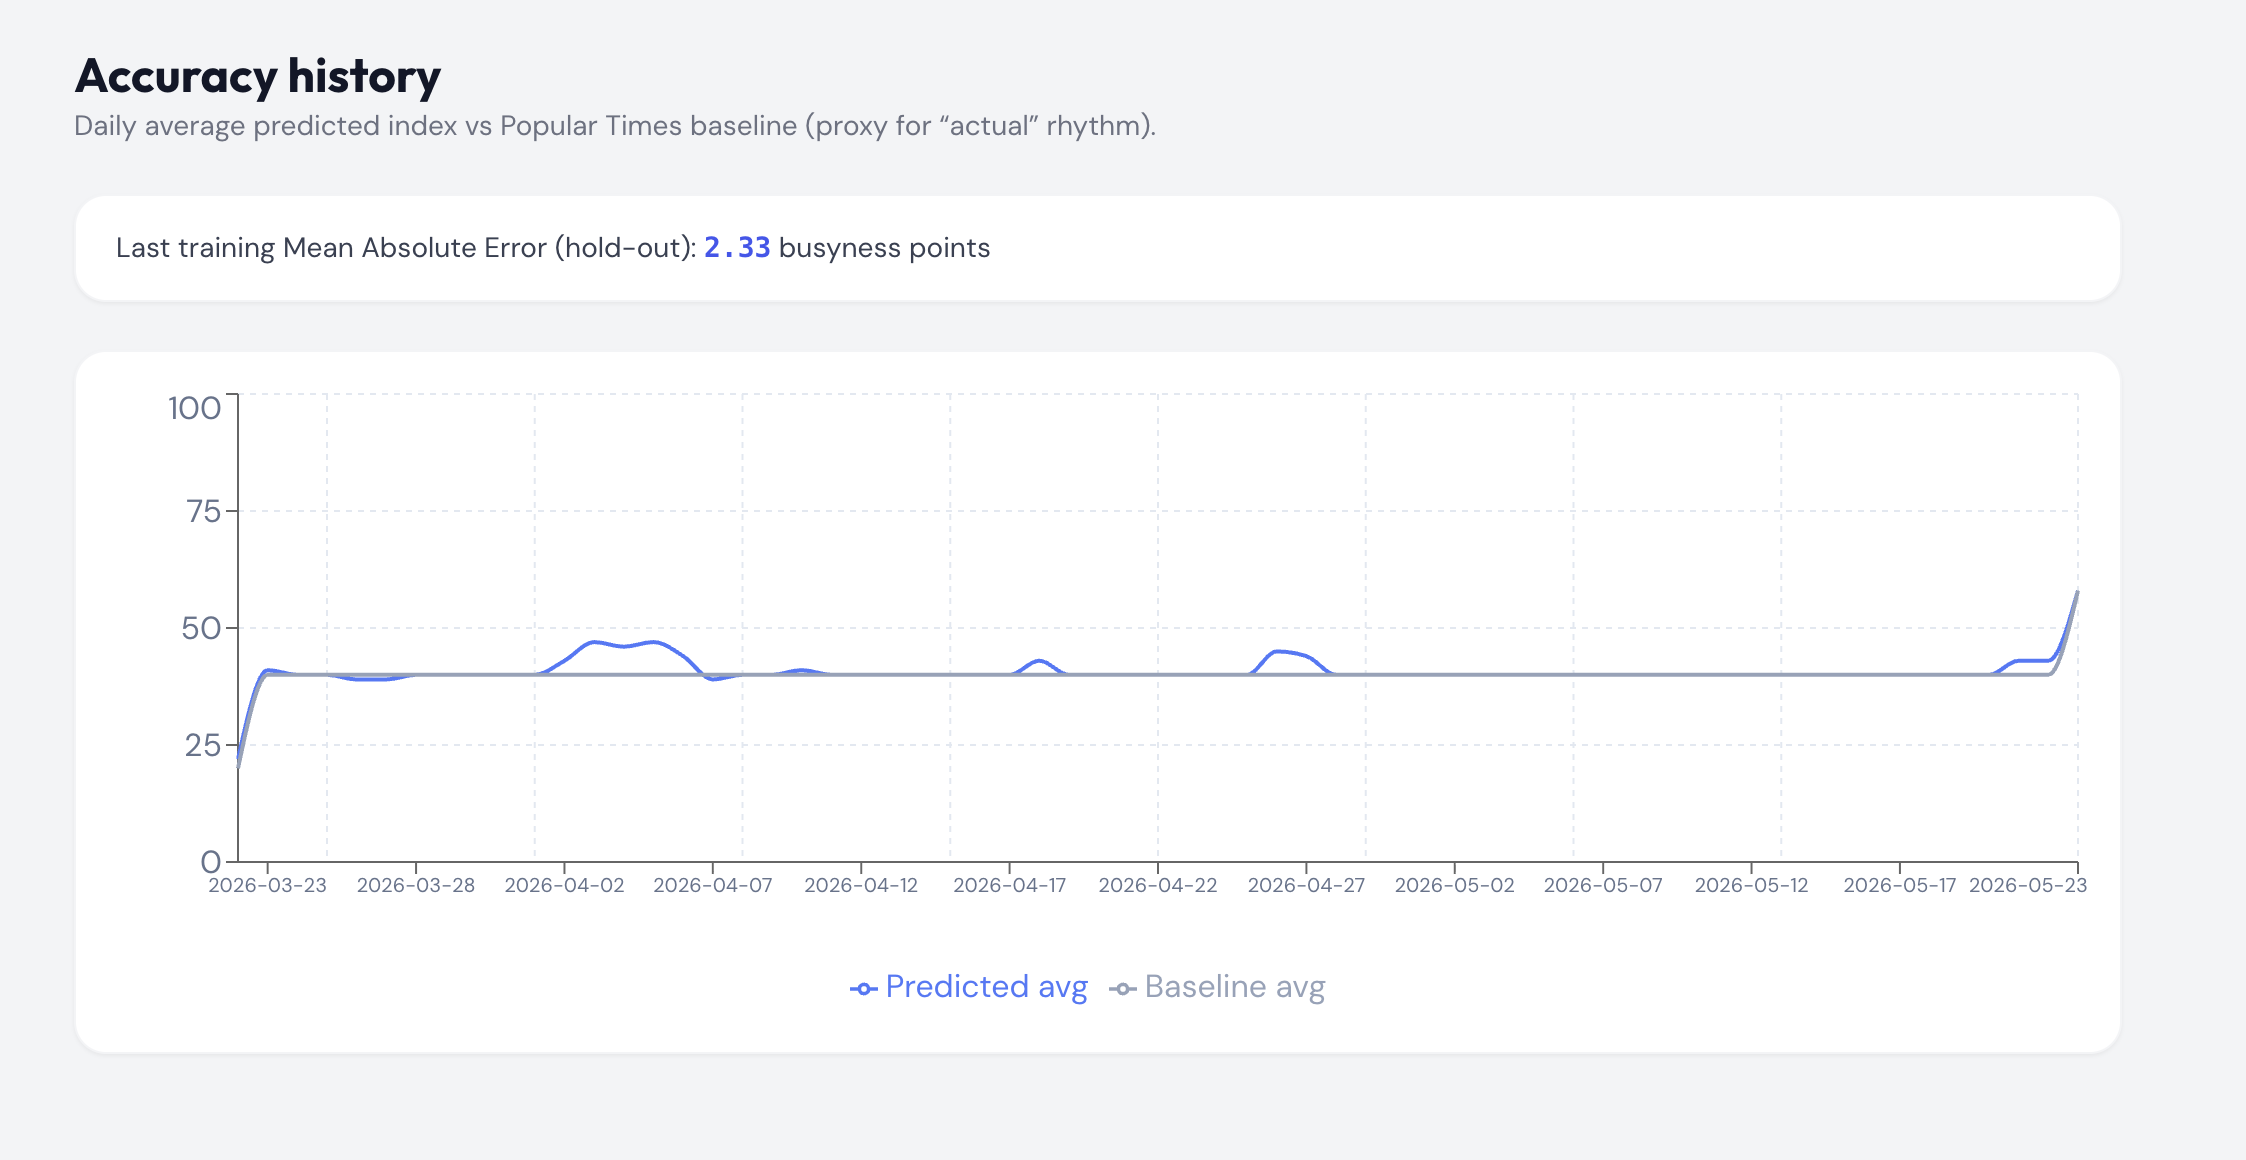Click the Predicted avg legend marker icon
Viewport: 2246px width, 1160px height.
tap(863, 989)
